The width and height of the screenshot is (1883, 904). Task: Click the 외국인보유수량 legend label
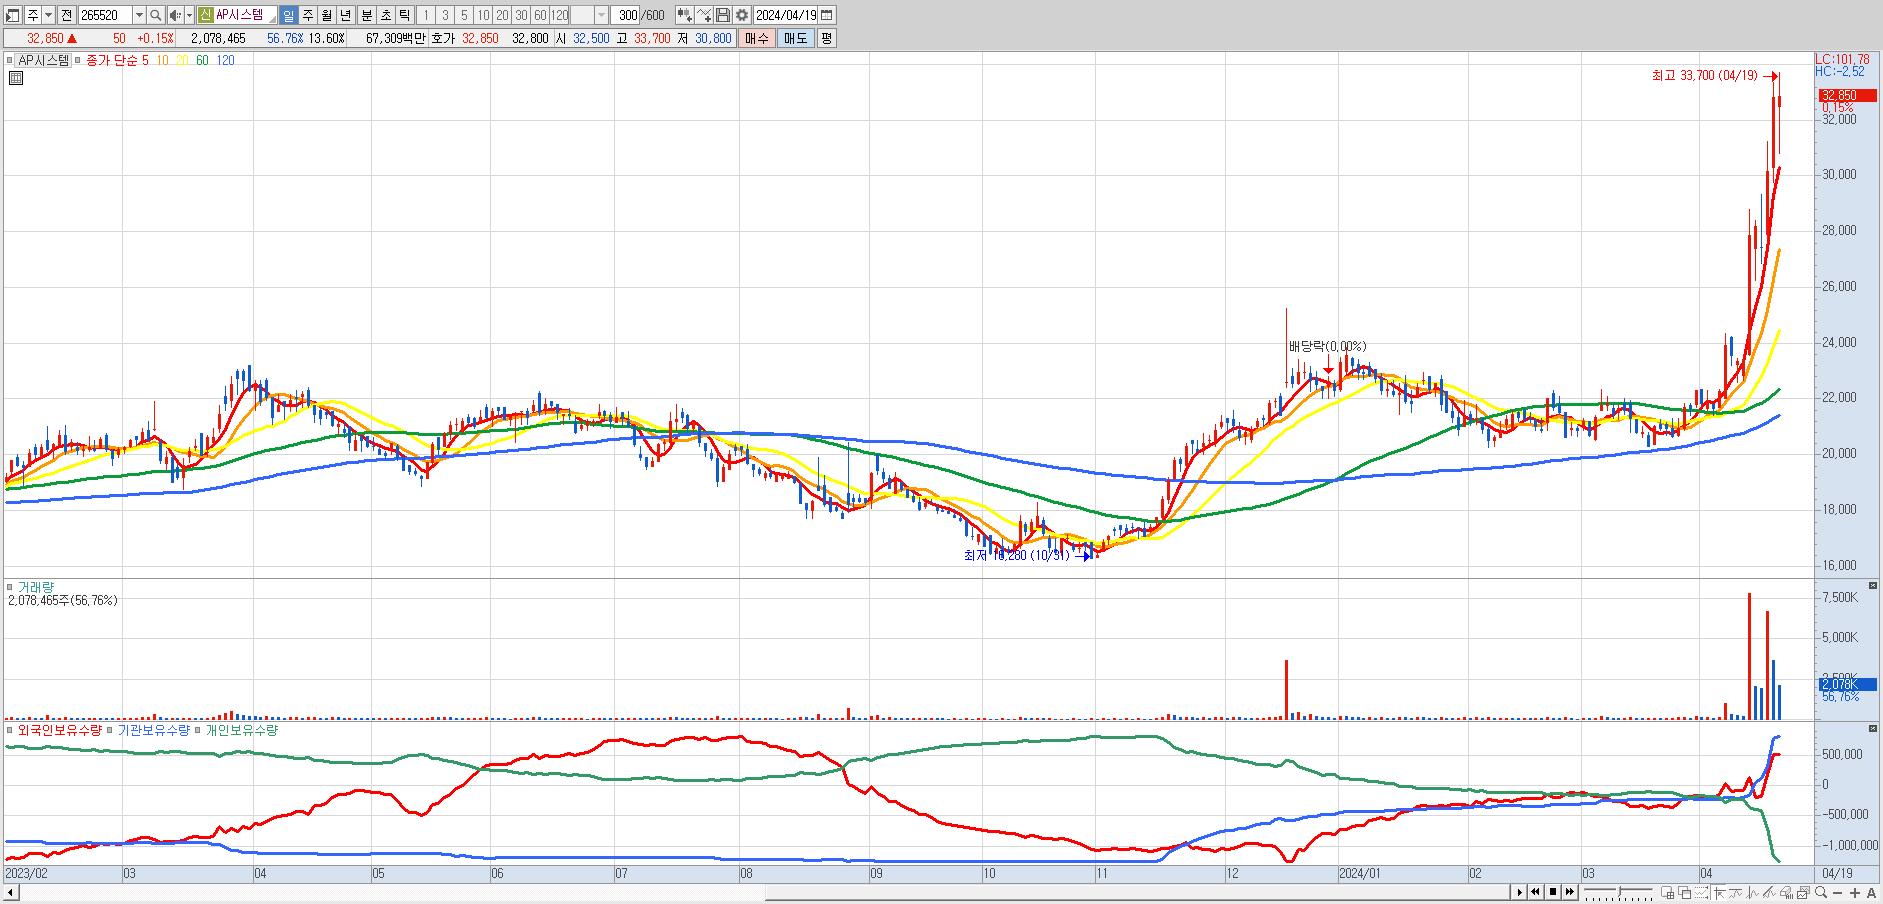click(x=60, y=730)
